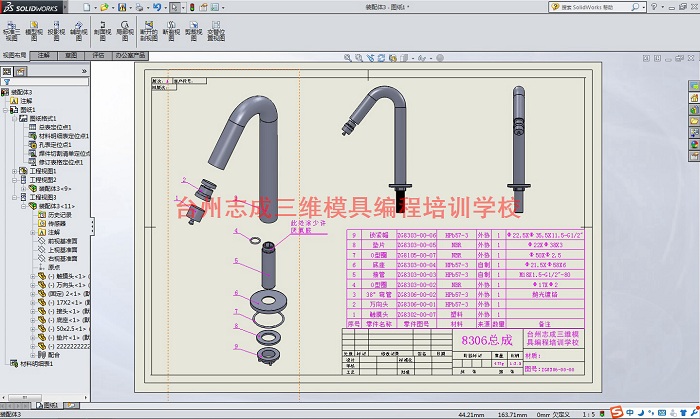Expand the 工程视图1 tree node
700x419 pixels.
14,171
